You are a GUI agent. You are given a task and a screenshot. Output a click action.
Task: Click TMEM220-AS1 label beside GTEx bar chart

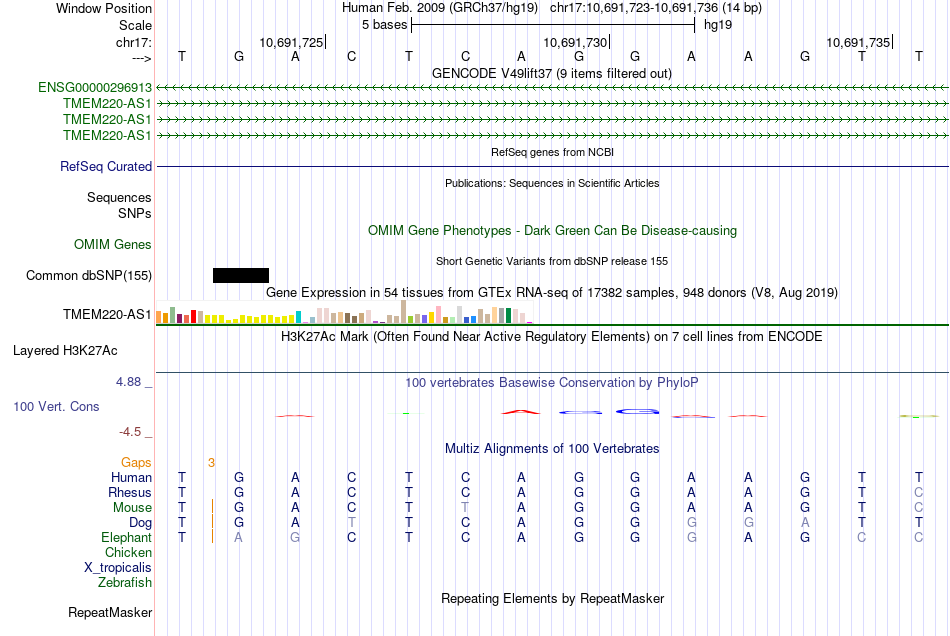[107, 314]
